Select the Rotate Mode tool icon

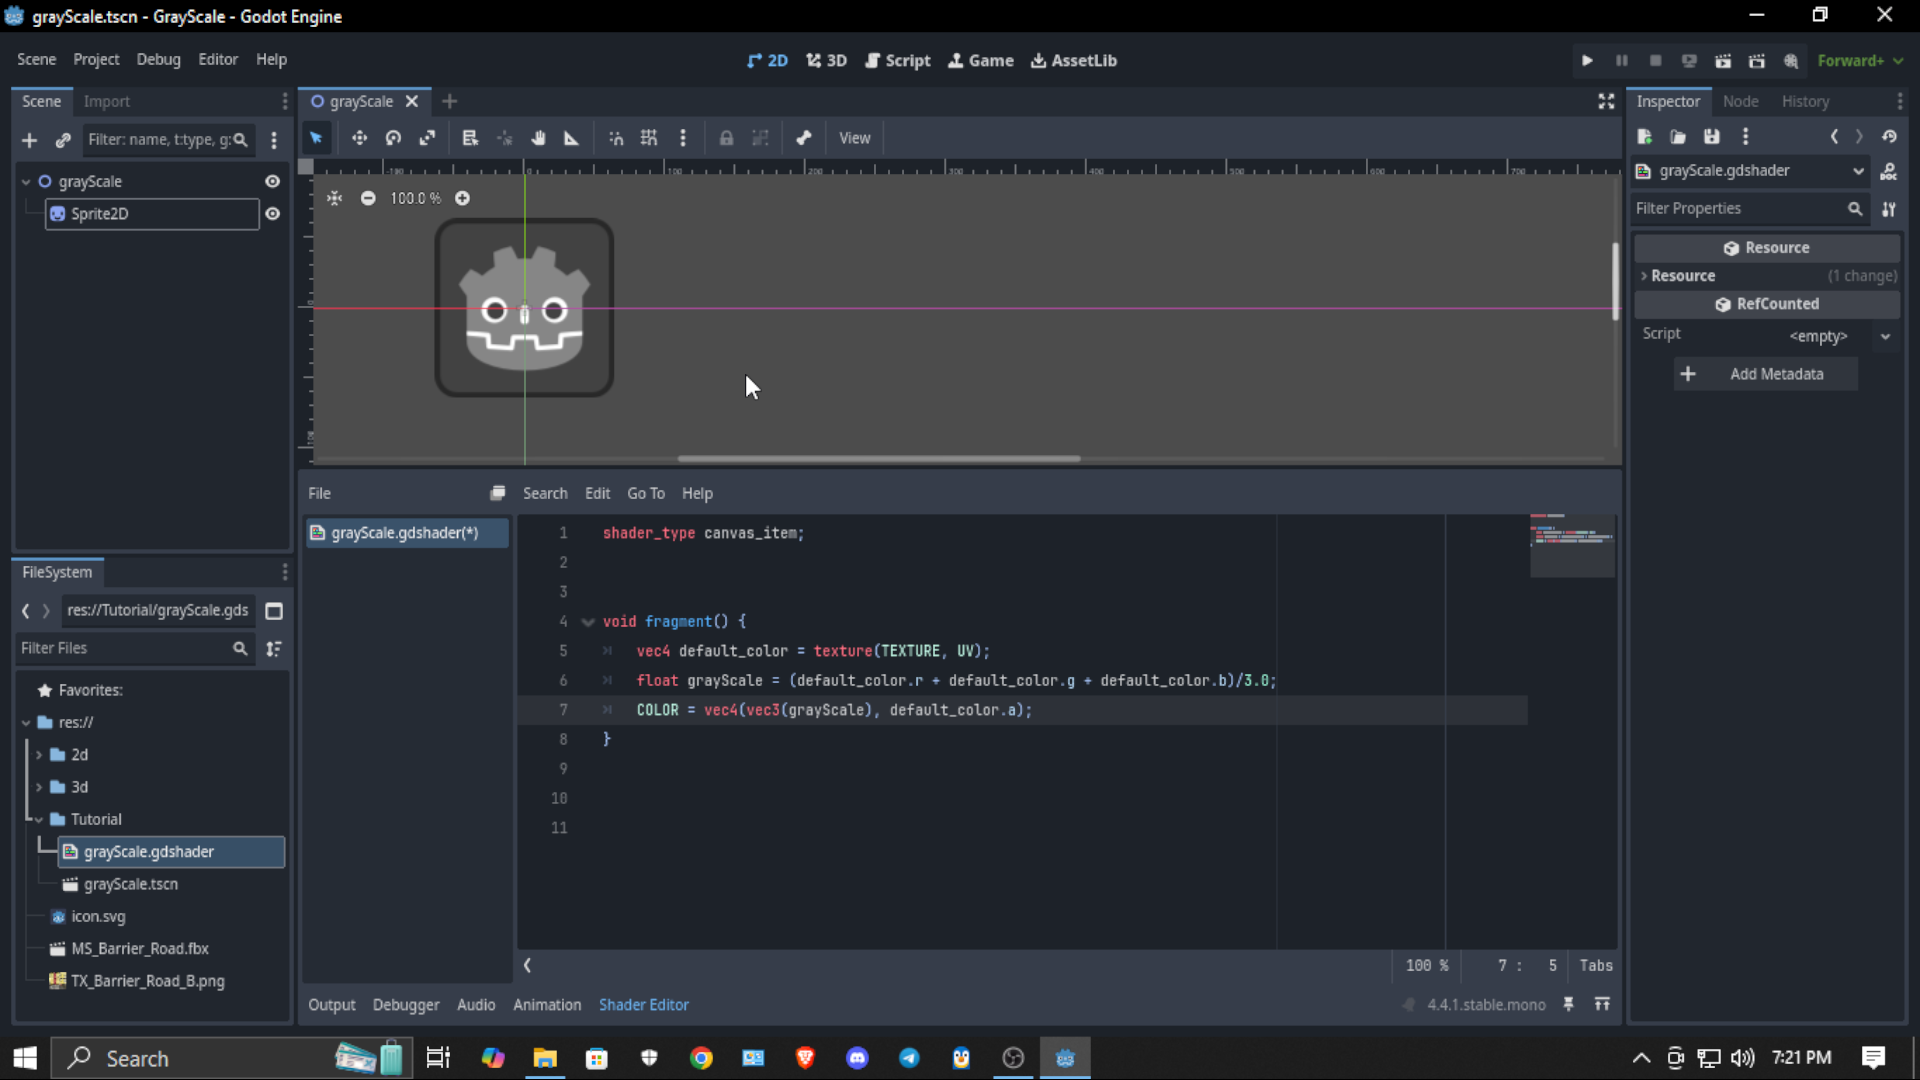point(393,138)
